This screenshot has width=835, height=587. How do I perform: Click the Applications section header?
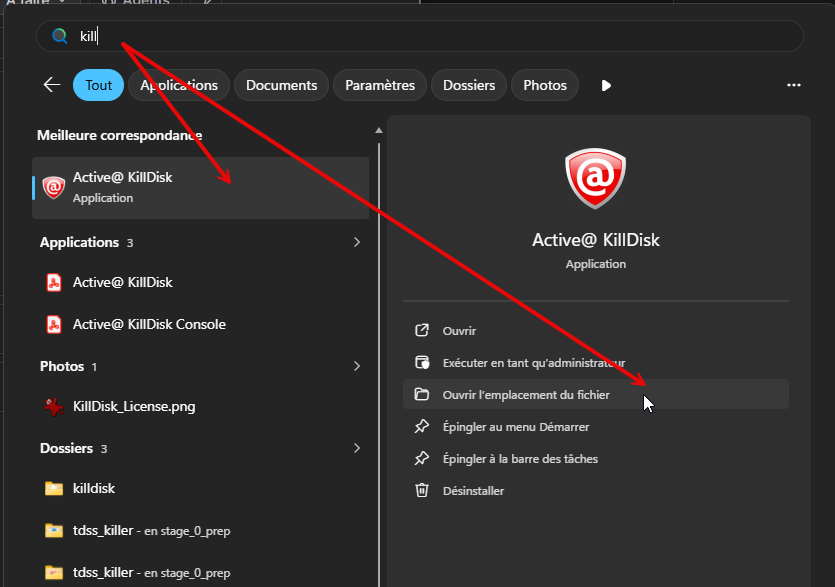click(x=79, y=242)
